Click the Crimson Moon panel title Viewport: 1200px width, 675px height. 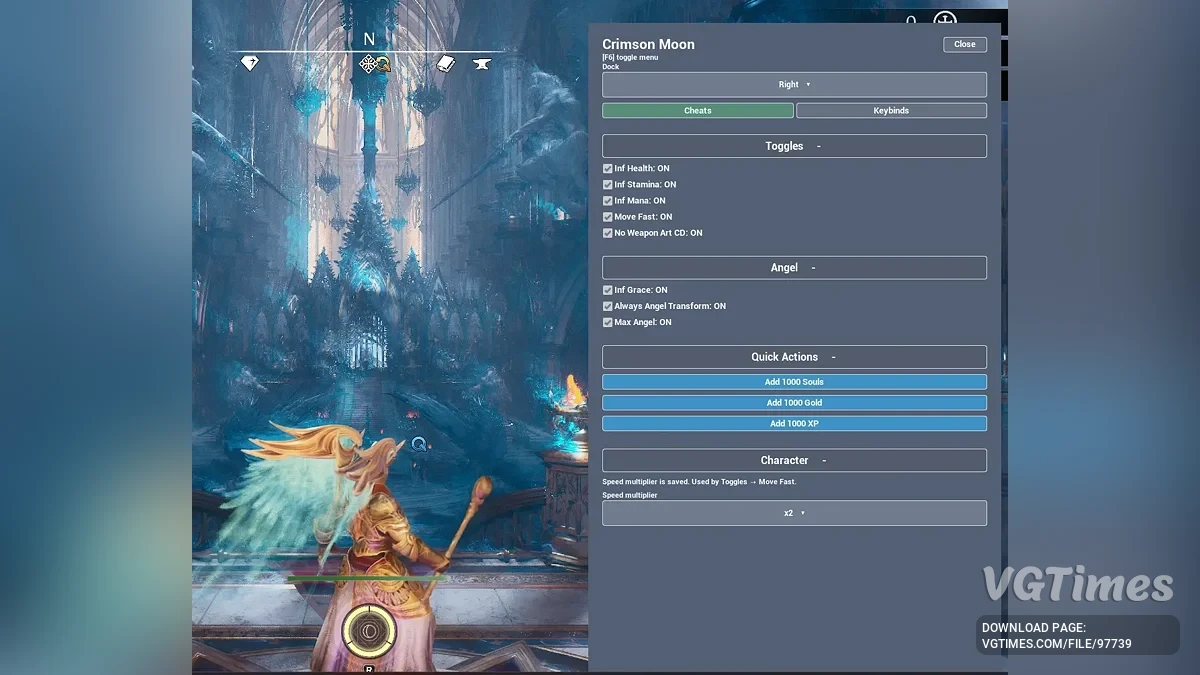coord(648,44)
